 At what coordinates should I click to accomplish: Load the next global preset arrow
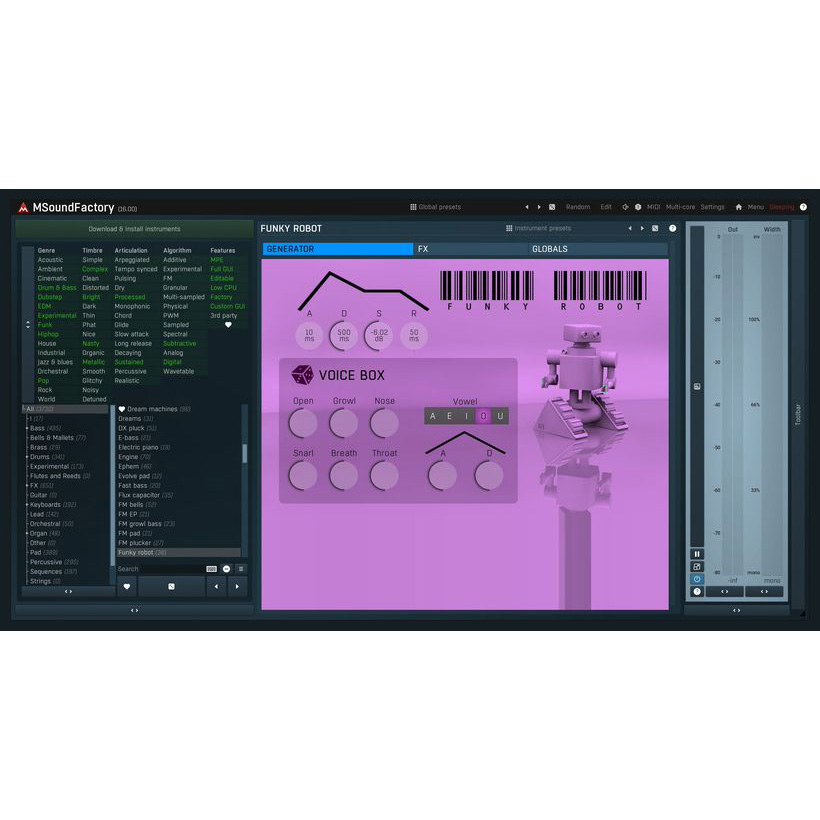point(539,207)
